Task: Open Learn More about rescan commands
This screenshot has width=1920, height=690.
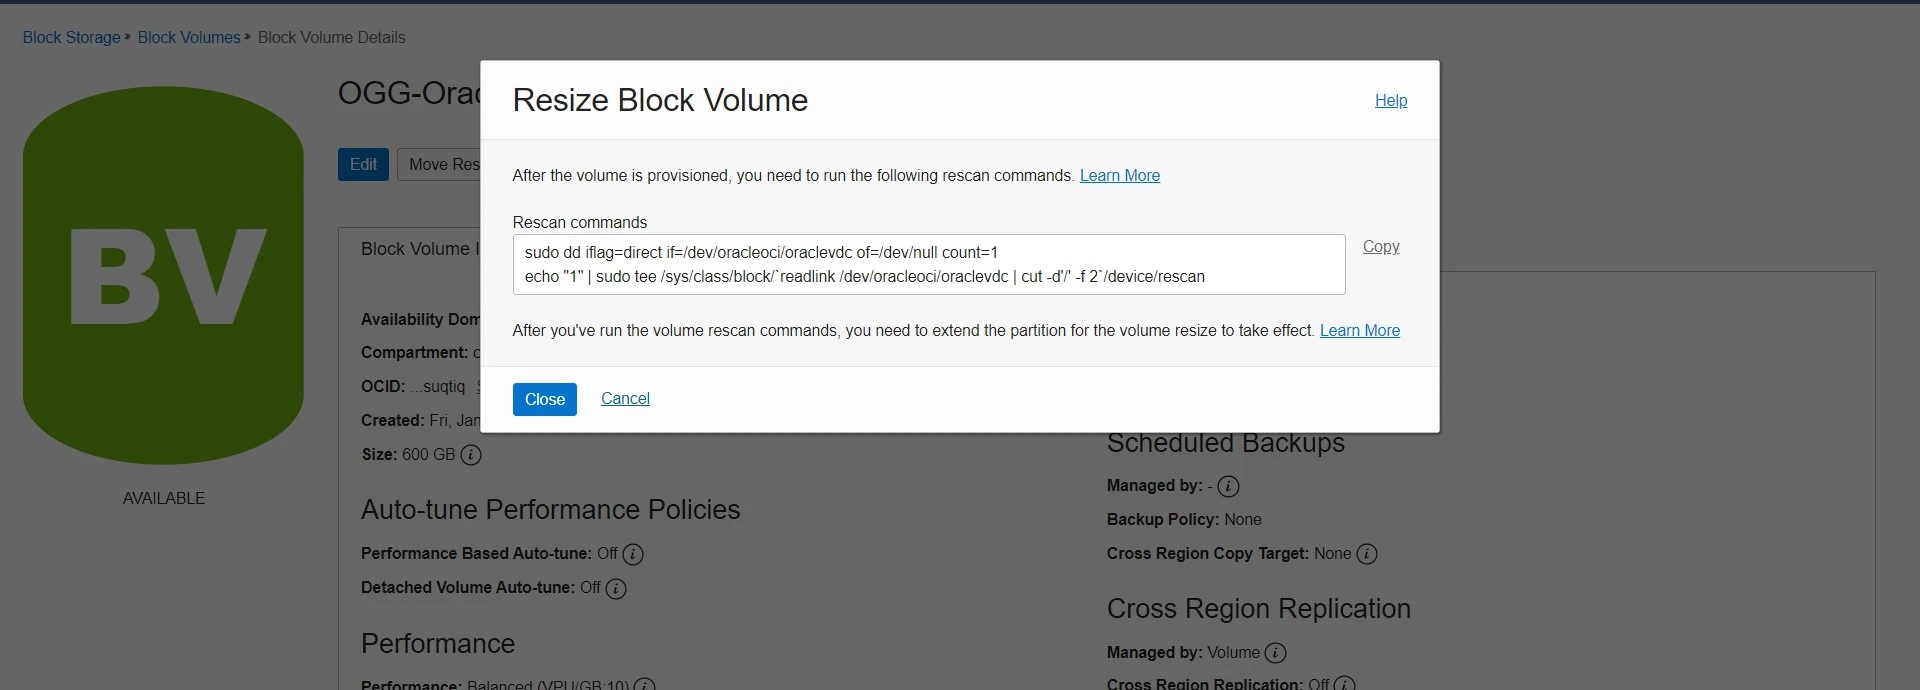Action: (x=1119, y=175)
